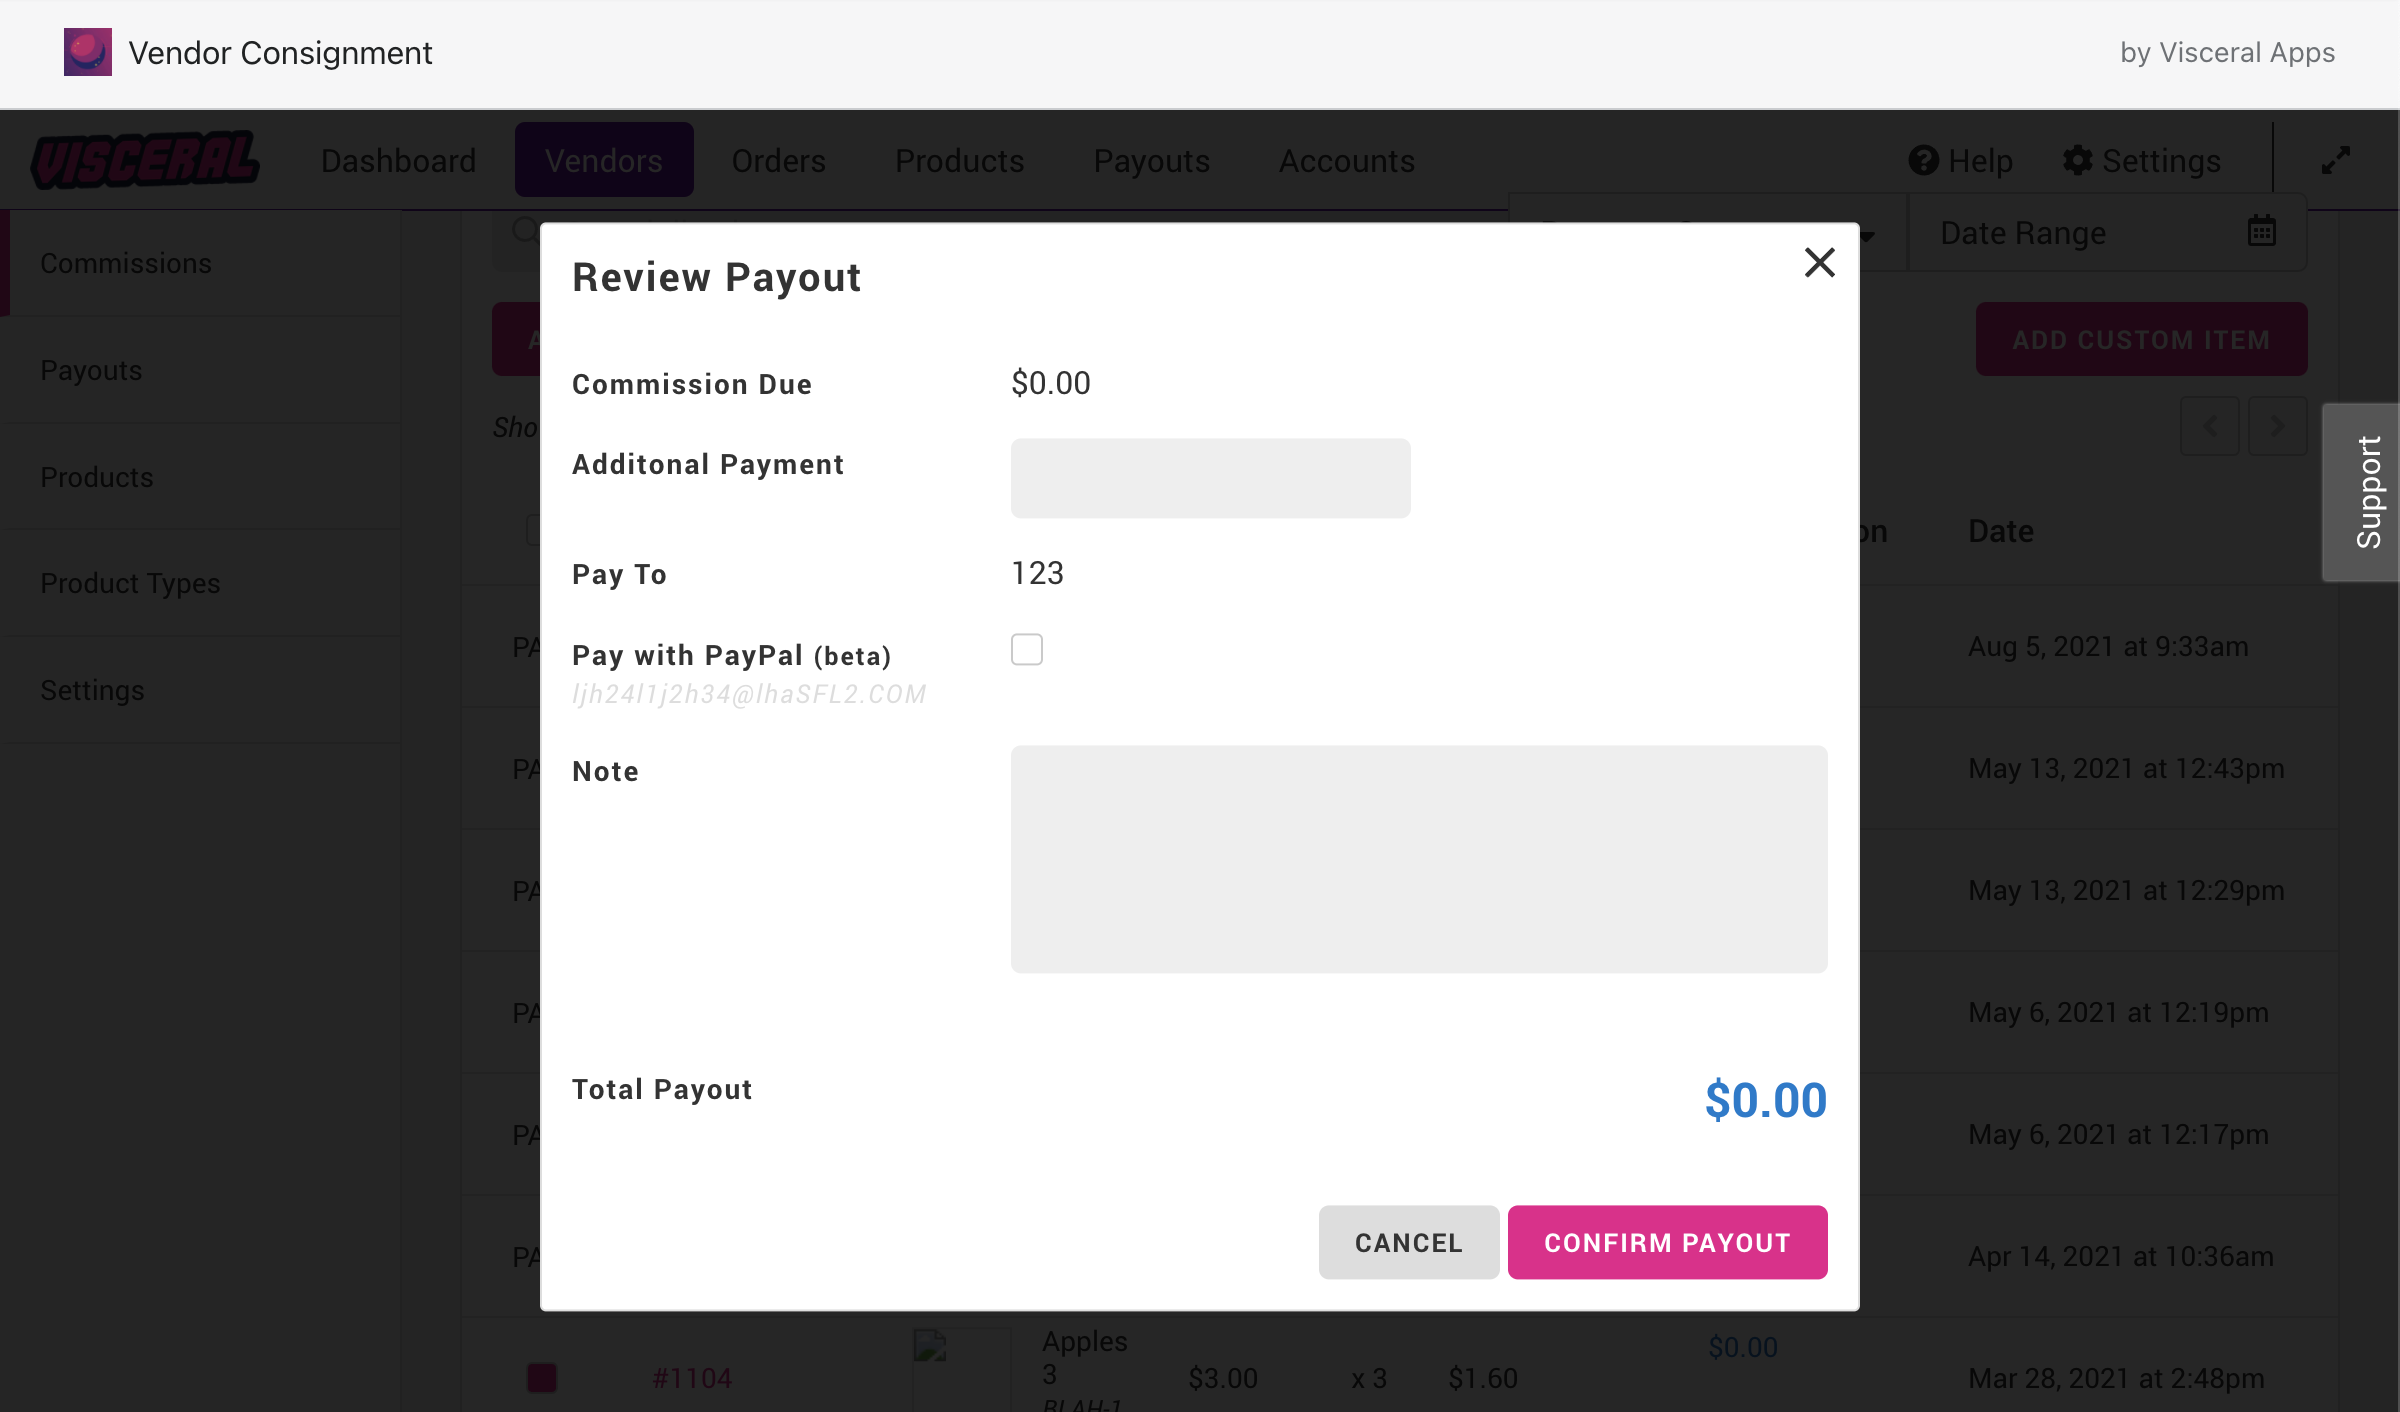Navigate to Orders tab
Viewport: 2400px width, 1412px height.
click(778, 160)
